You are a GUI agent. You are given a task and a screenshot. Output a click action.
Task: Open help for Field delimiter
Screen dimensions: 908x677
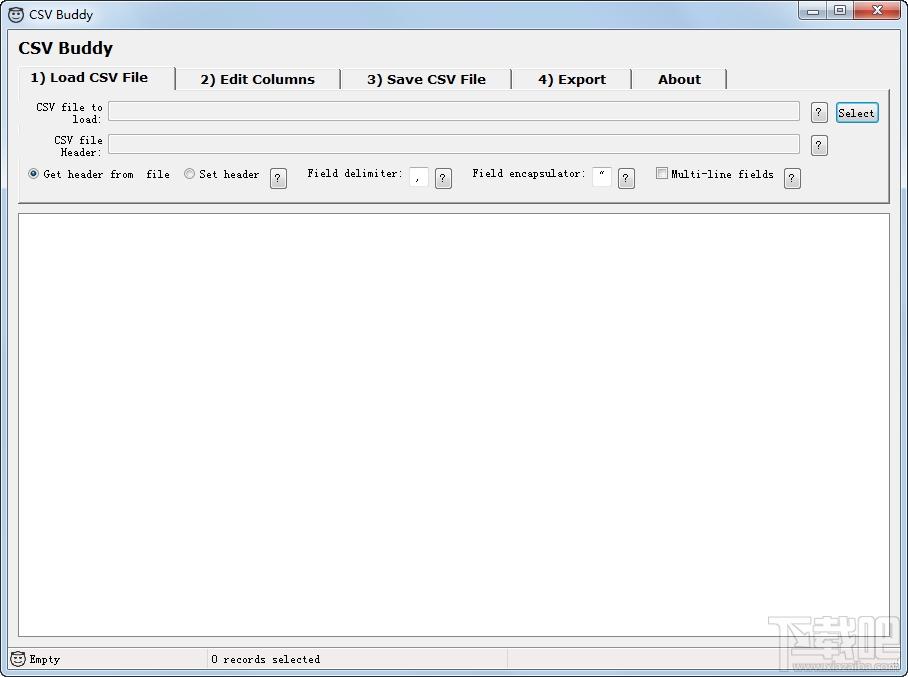tap(443, 178)
